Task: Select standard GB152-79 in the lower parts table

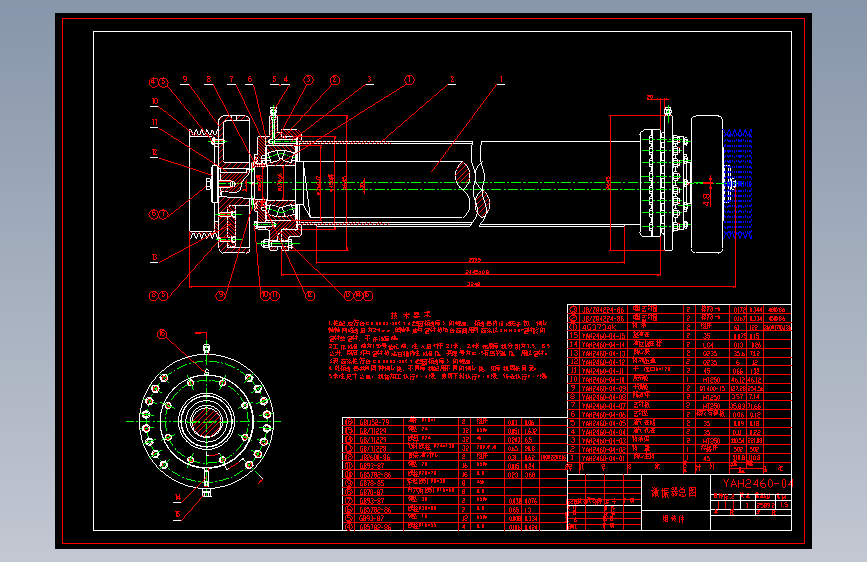Action: (x=374, y=422)
